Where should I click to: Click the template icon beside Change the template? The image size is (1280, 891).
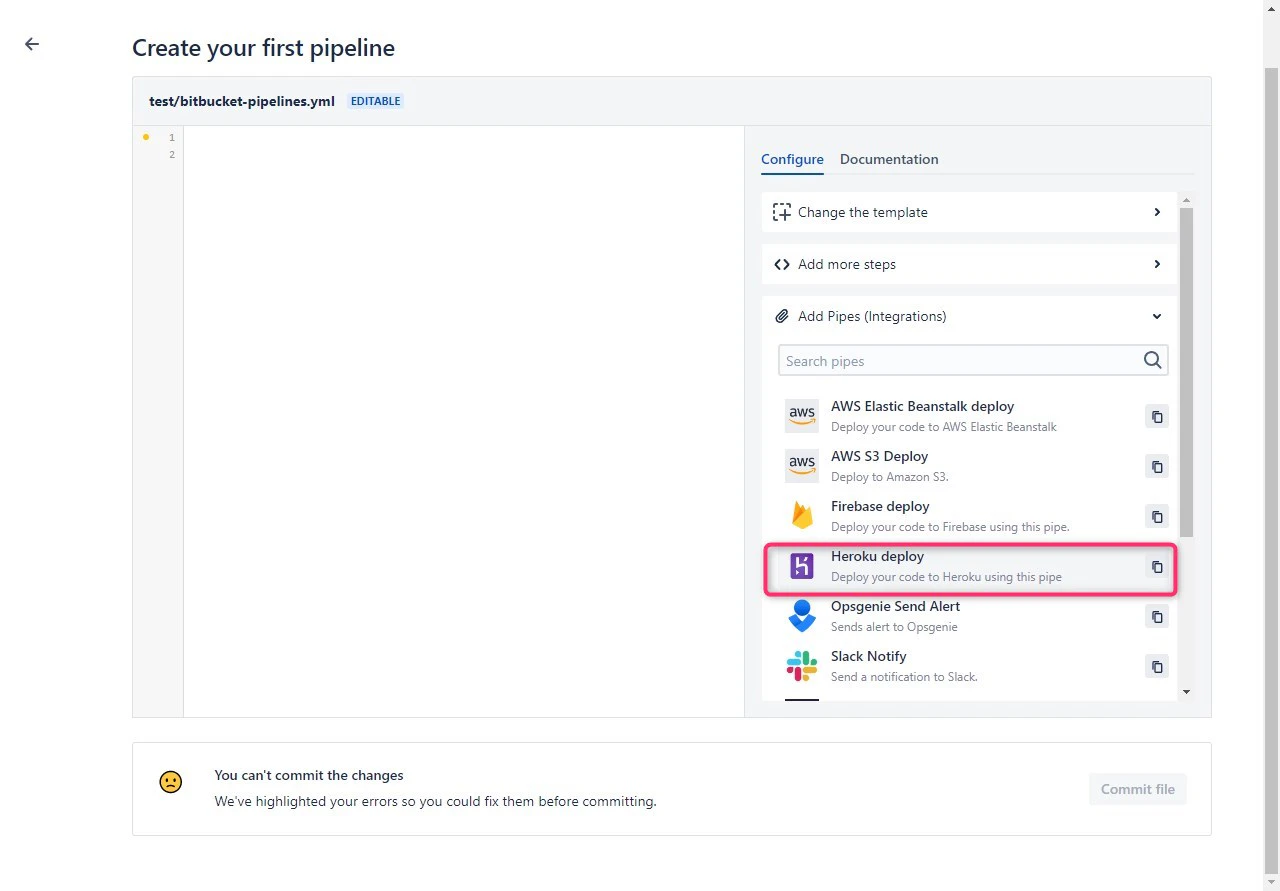[x=782, y=212]
